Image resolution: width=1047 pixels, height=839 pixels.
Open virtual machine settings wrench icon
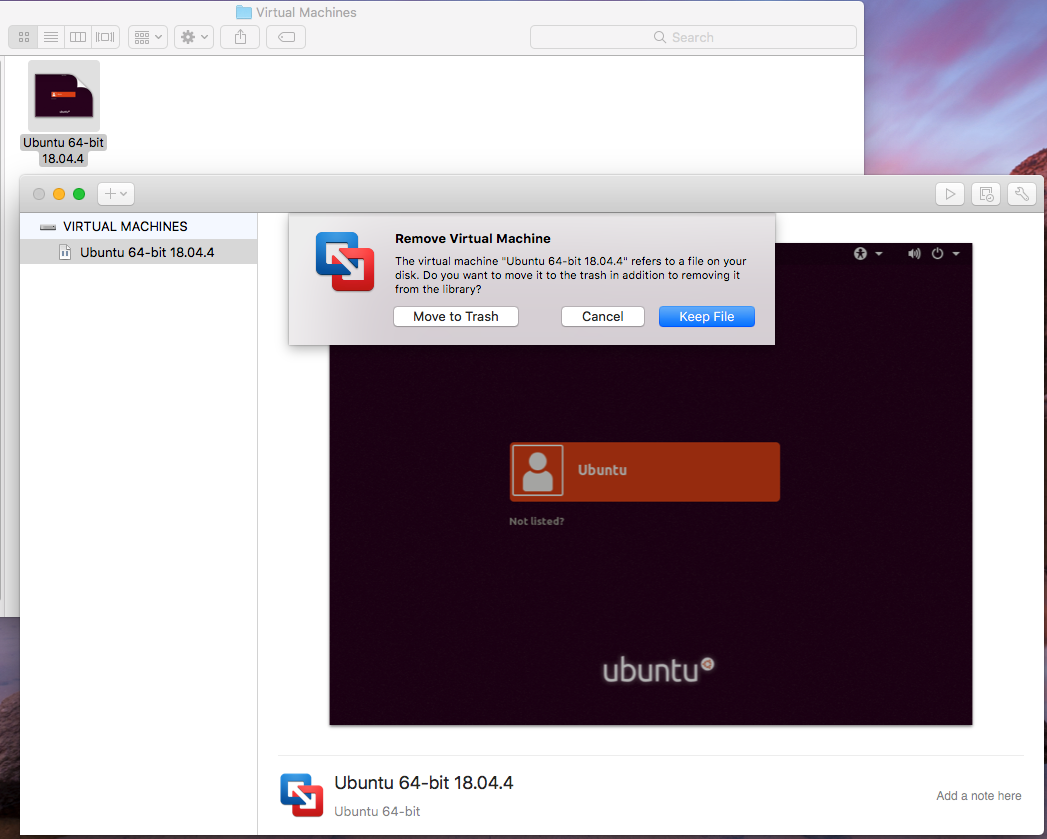(x=1022, y=194)
